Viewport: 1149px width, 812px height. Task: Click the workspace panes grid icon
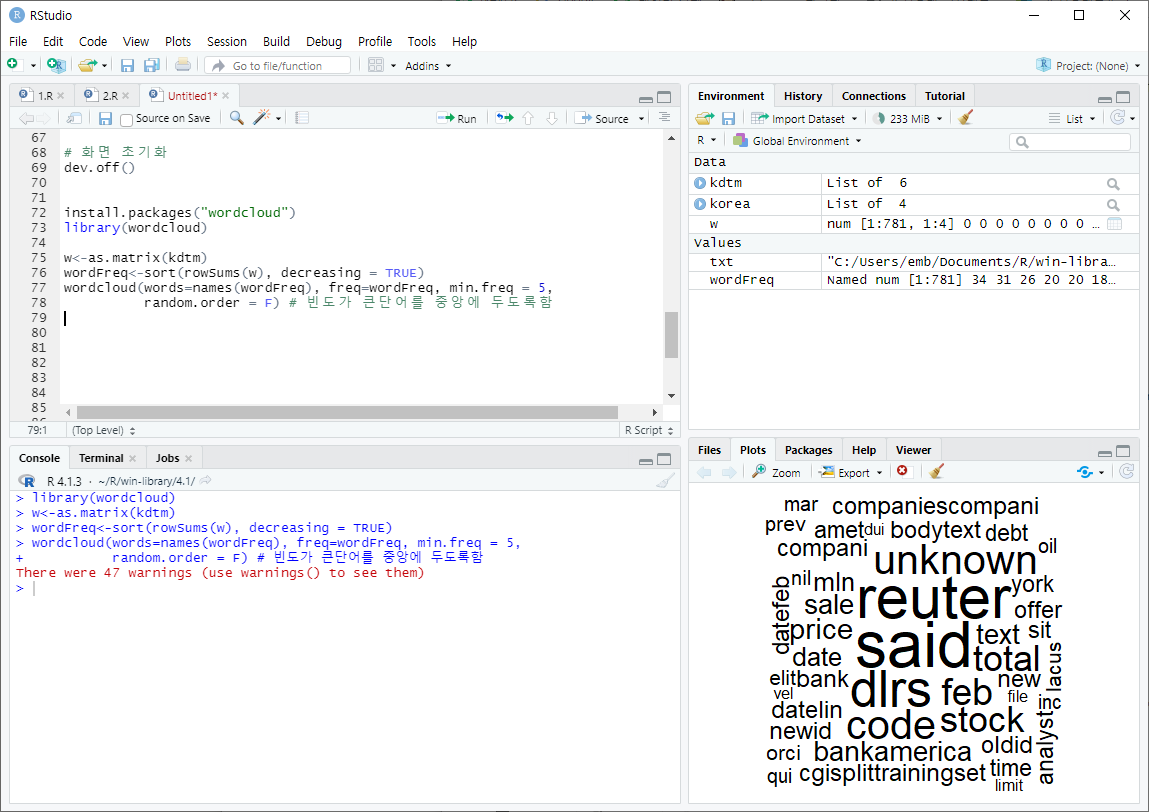pyautogui.click(x=376, y=65)
